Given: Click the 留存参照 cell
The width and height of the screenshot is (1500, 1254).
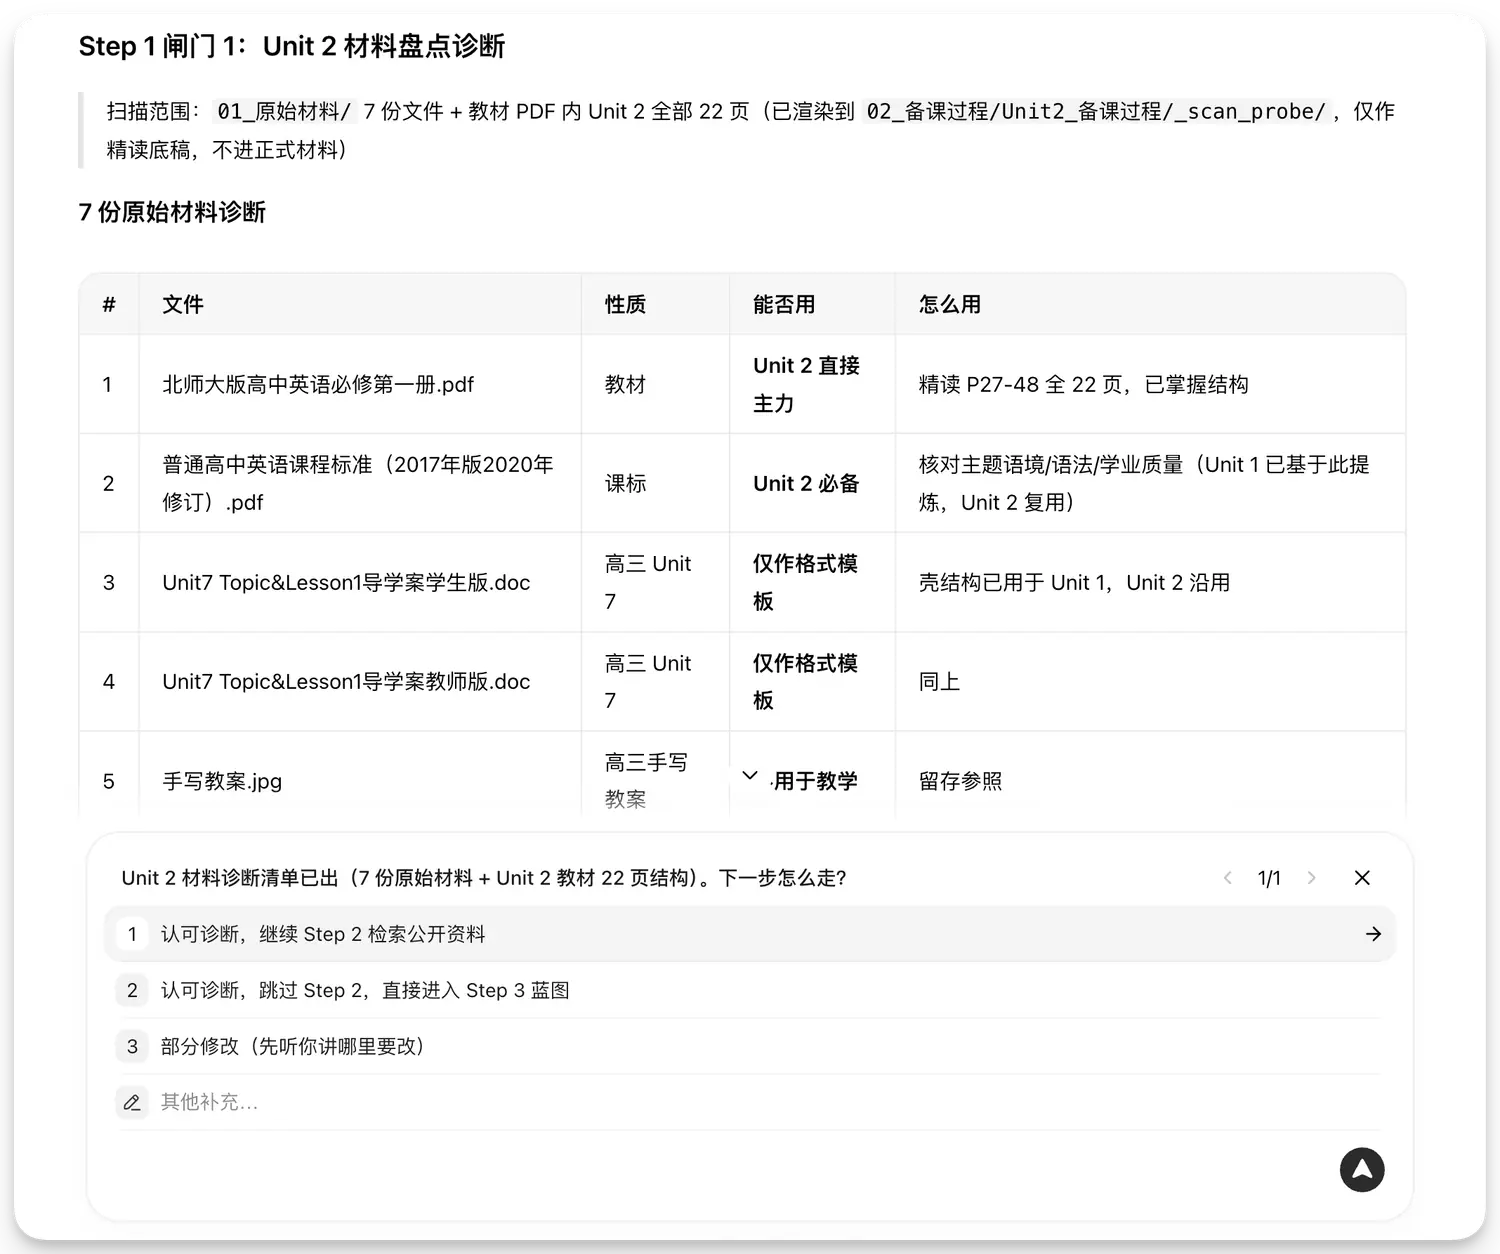Looking at the screenshot, I should click(960, 781).
